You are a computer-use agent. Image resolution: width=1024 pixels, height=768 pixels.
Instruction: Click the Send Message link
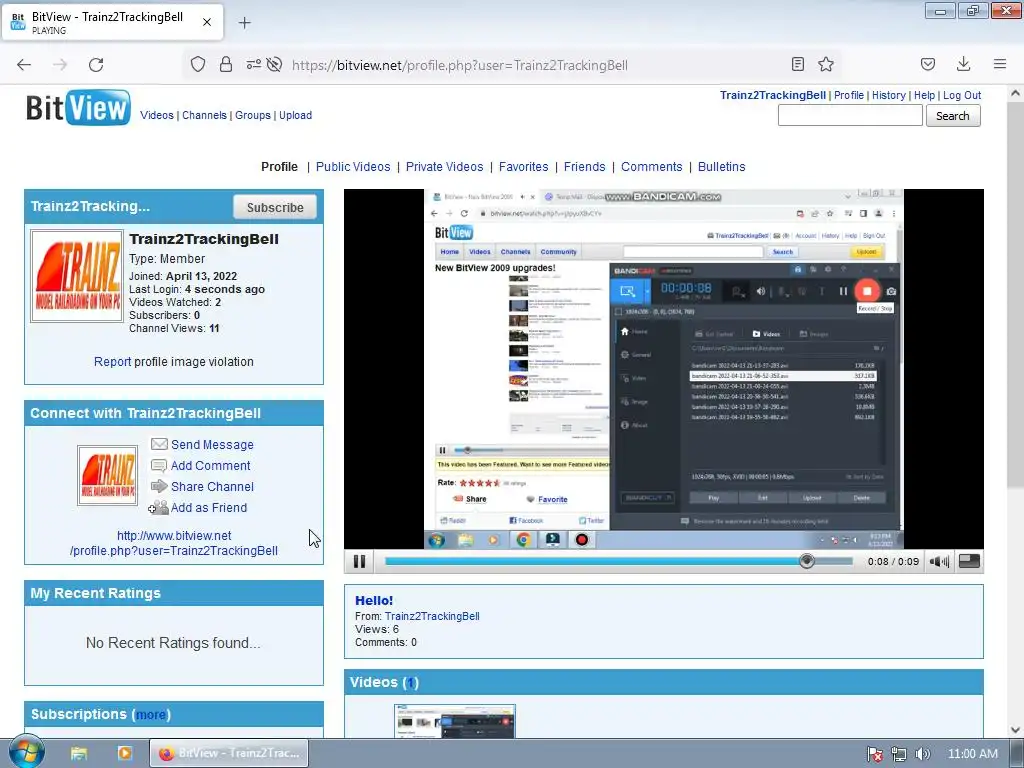point(212,444)
